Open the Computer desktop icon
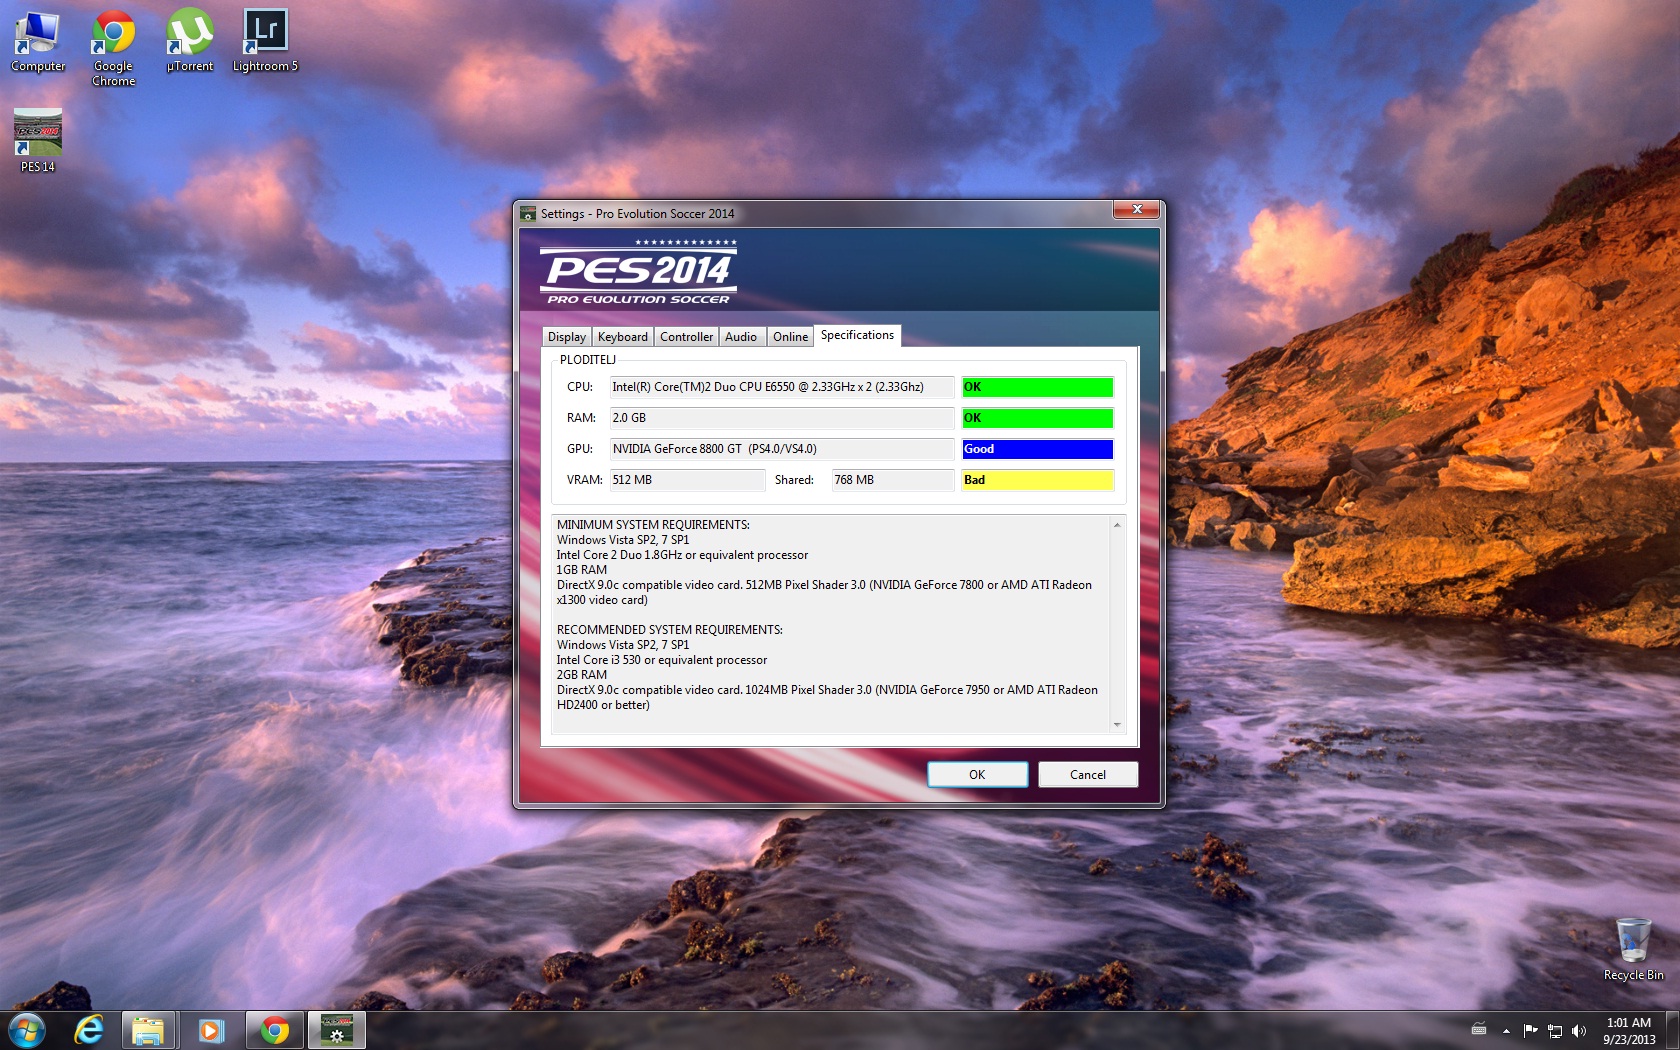This screenshot has height=1050, width=1680. point(37,41)
